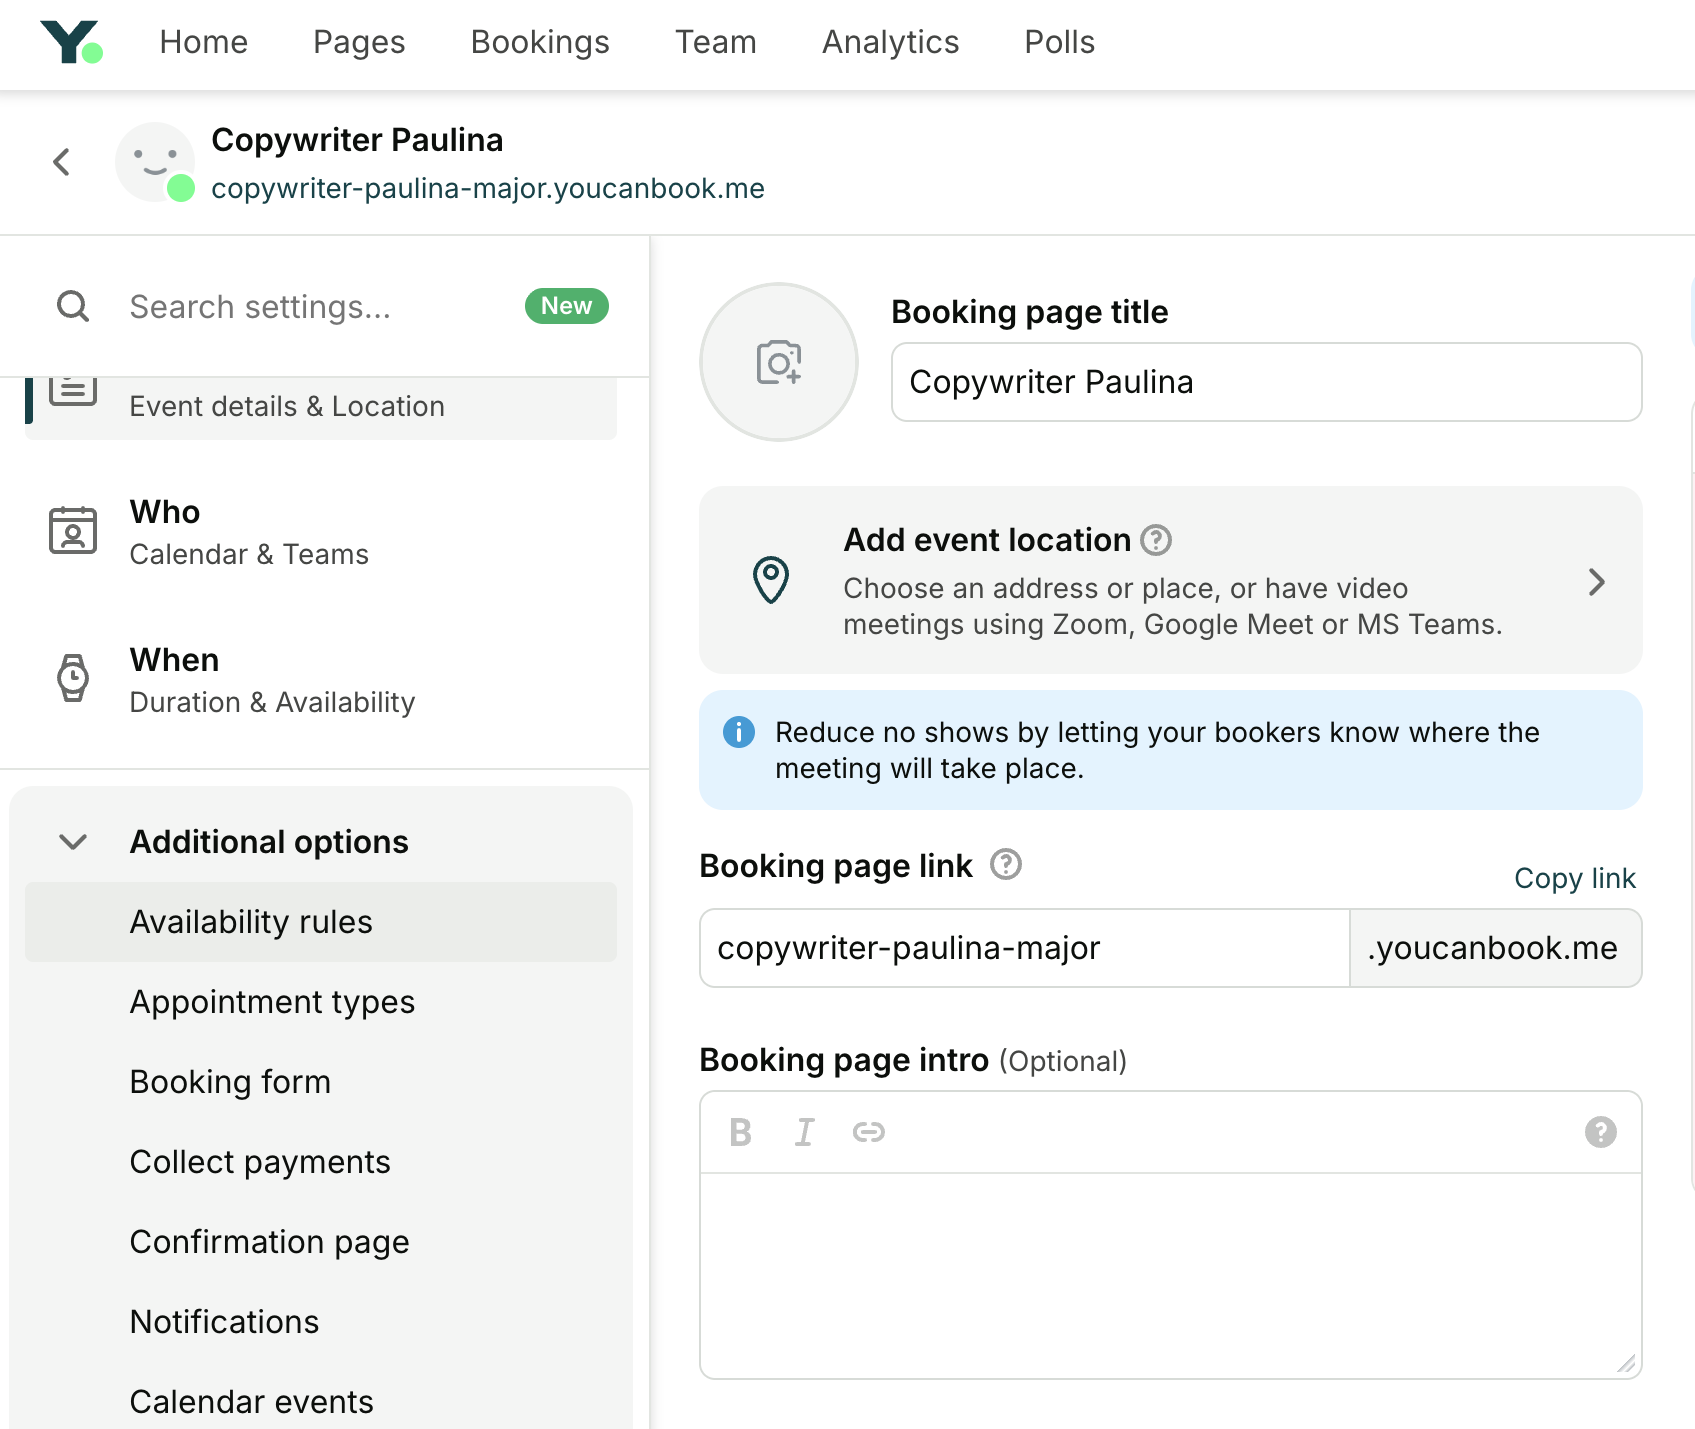
Task: Open the search settings magnifier icon
Action: click(71, 306)
